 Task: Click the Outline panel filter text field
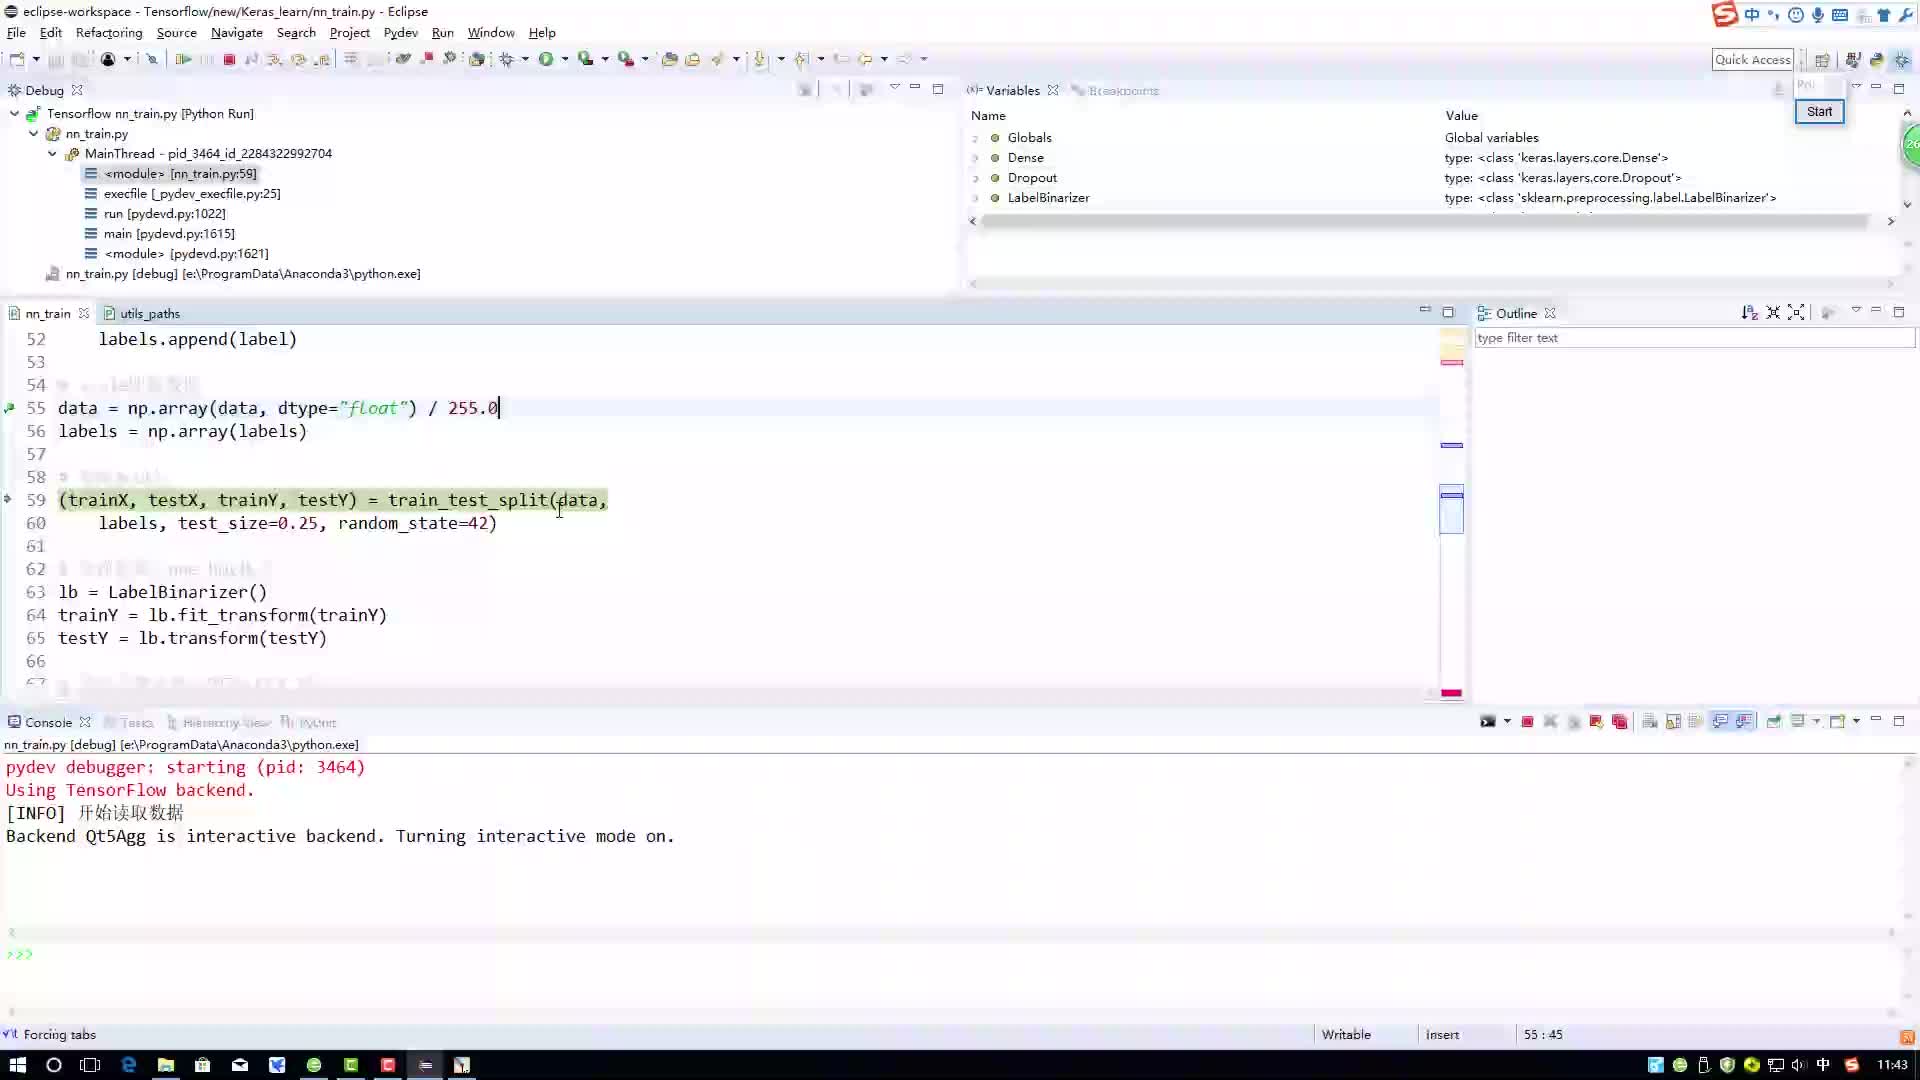(1692, 338)
